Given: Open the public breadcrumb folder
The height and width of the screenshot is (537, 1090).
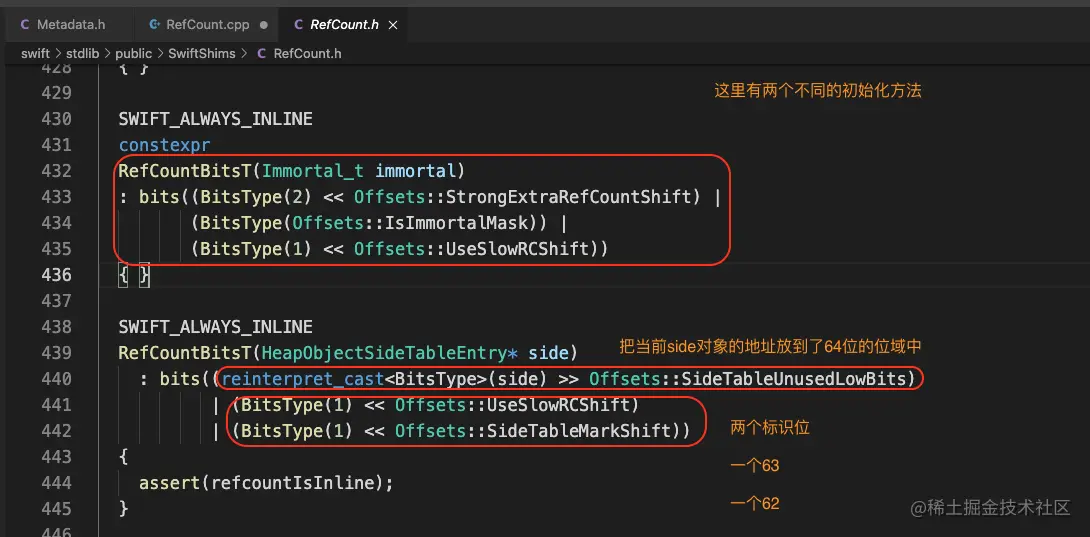Looking at the screenshot, I should [133, 54].
